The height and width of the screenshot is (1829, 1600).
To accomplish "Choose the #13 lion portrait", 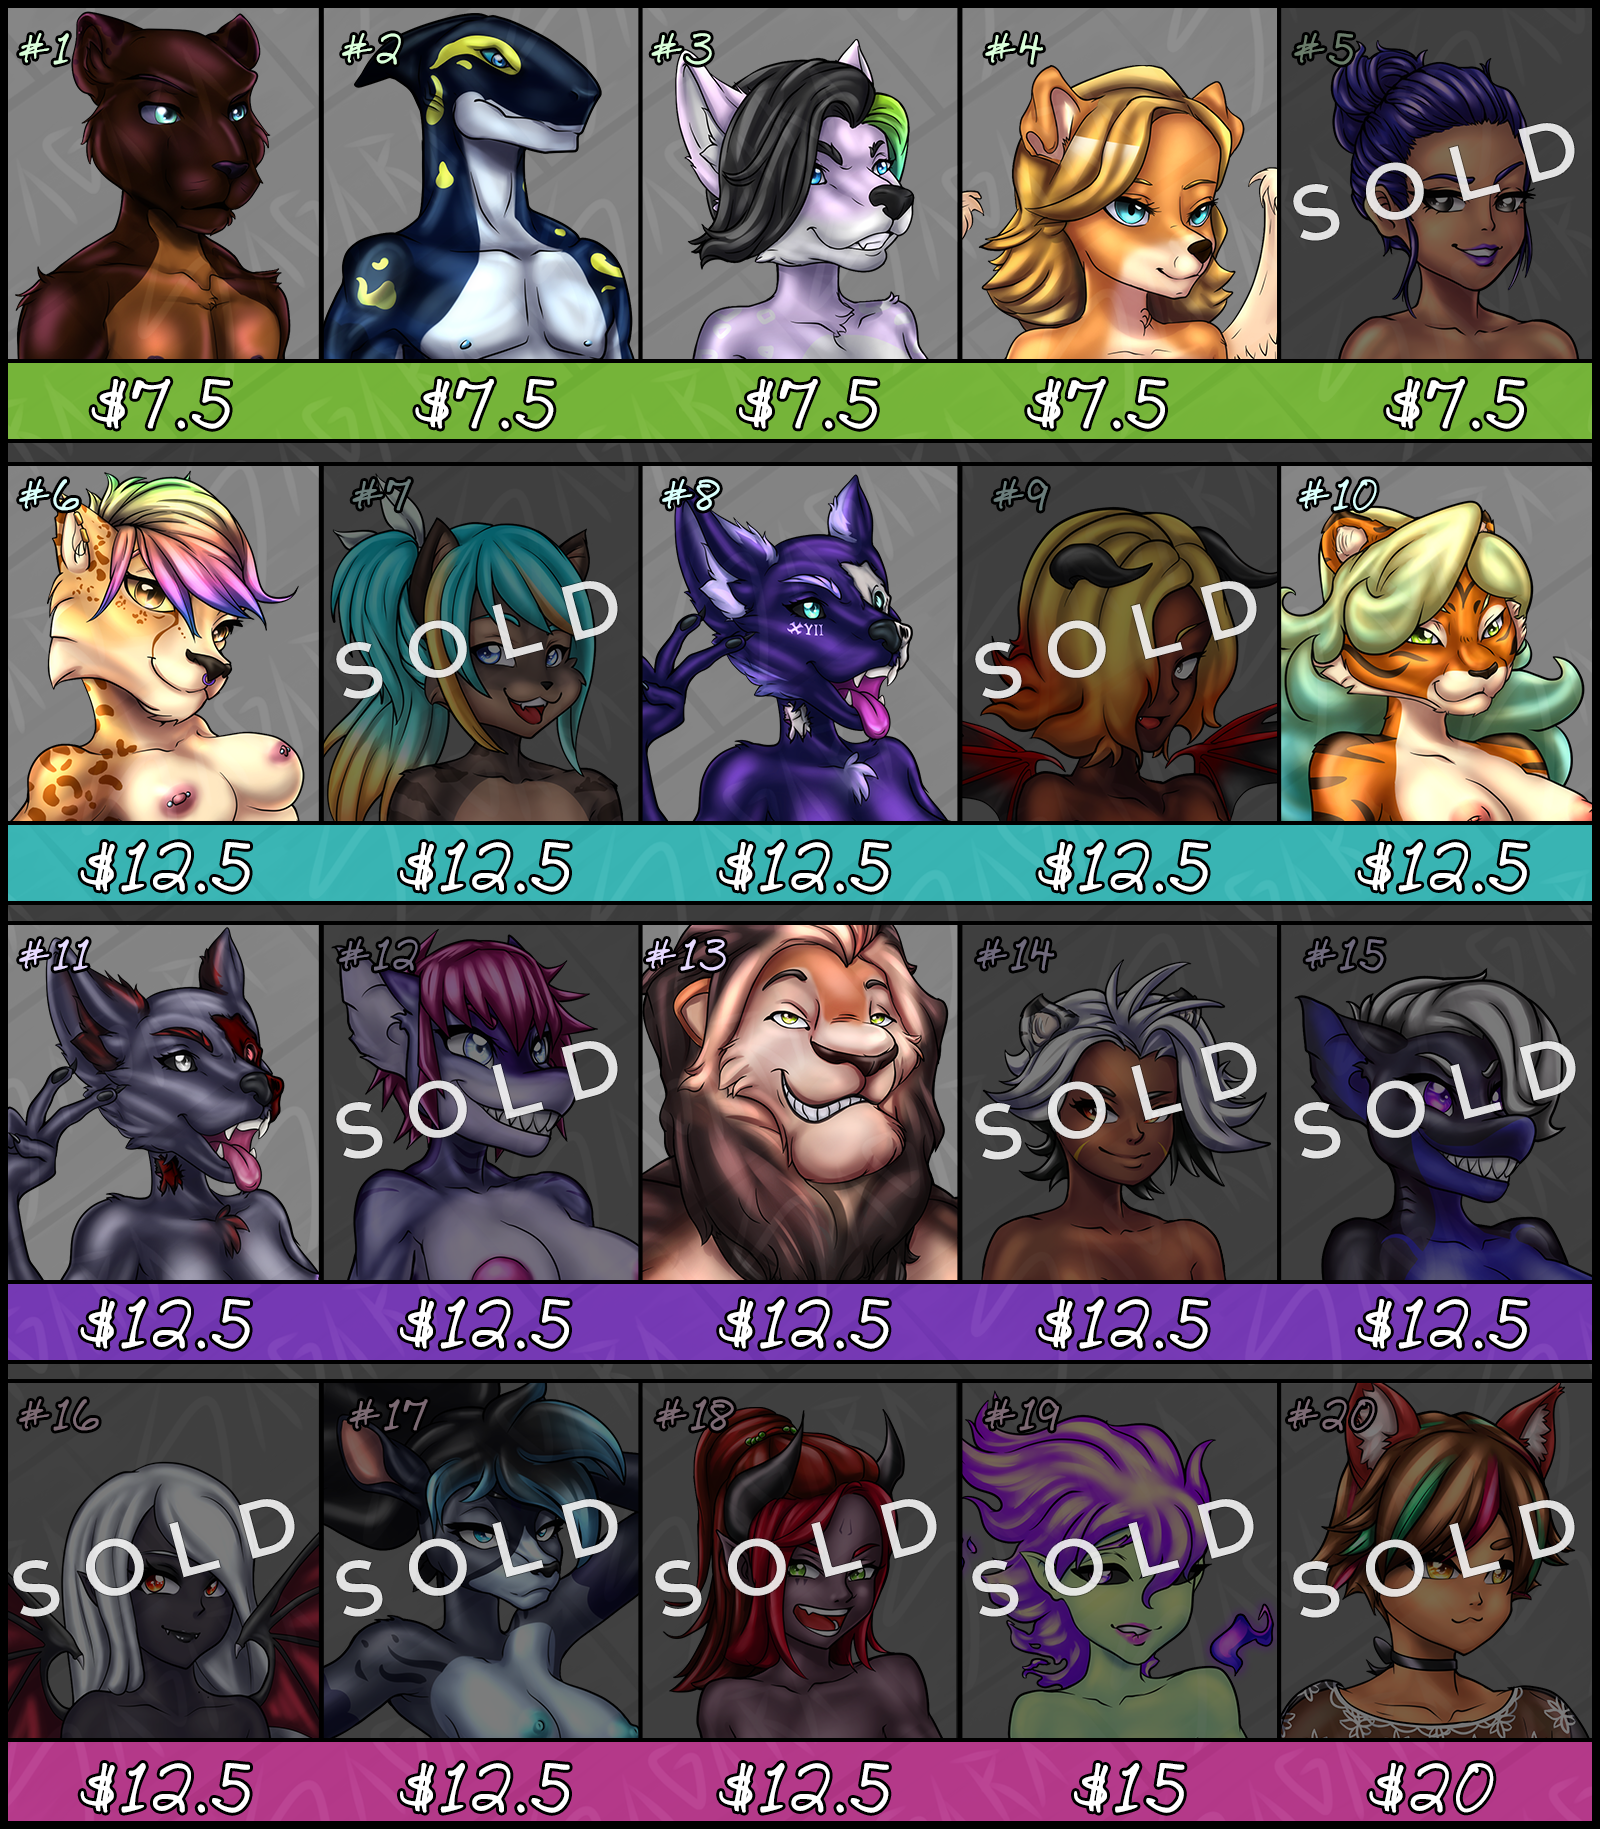I will (800, 1103).
